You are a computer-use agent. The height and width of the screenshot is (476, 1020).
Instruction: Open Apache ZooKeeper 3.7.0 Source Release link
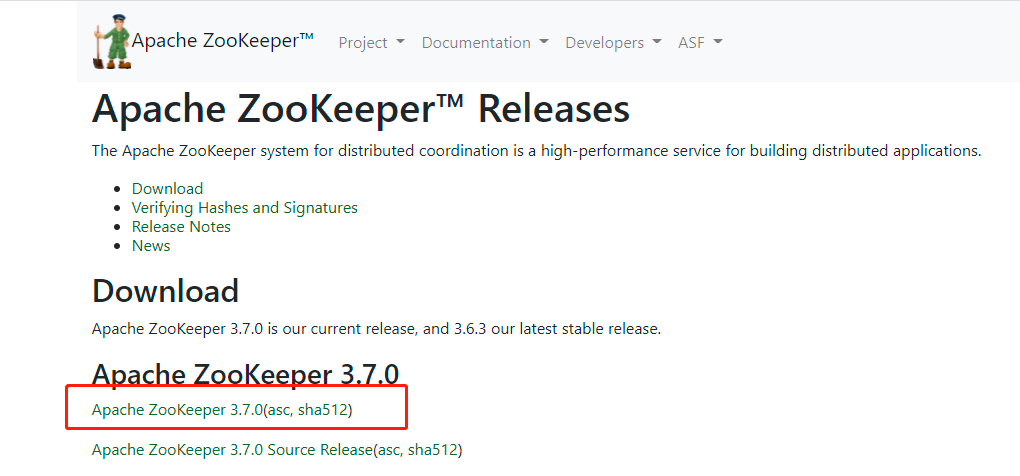232,450
